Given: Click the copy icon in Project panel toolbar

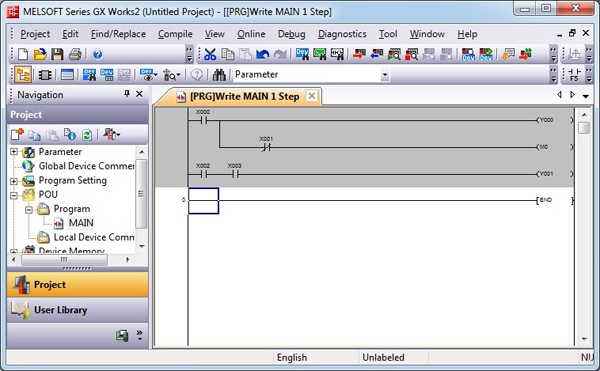Looking at the screenshot, I should point(34,135).
